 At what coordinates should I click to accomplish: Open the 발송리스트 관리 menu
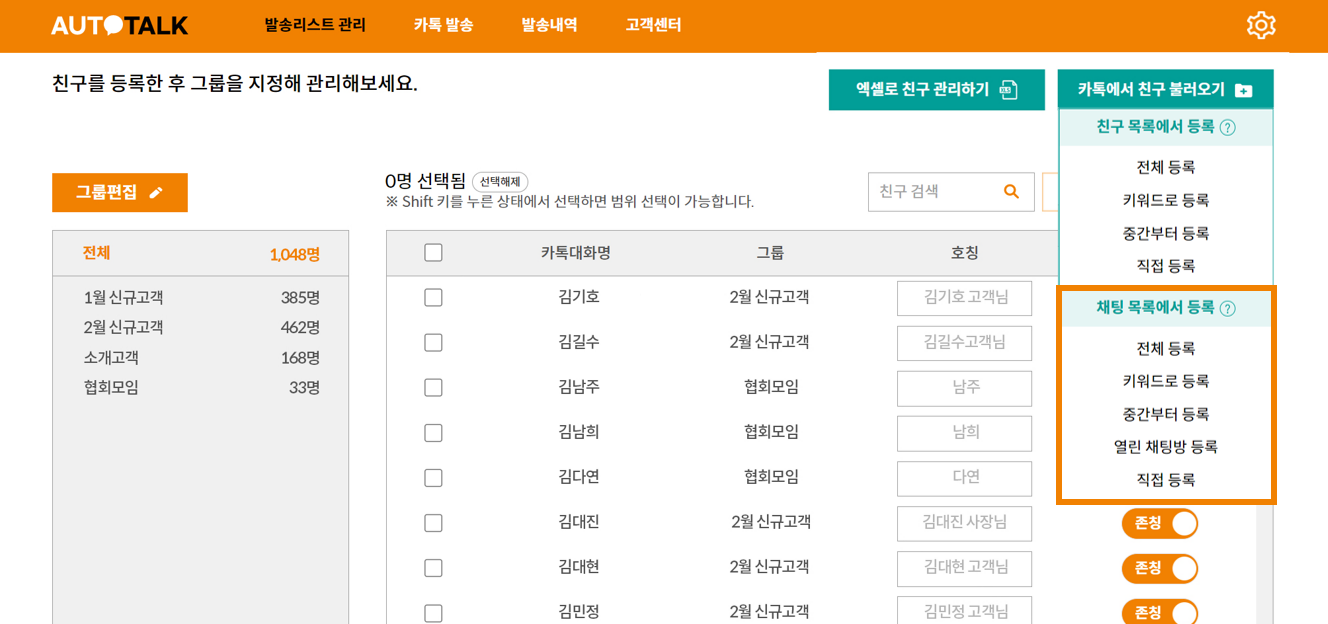click(x=315, y=25)
